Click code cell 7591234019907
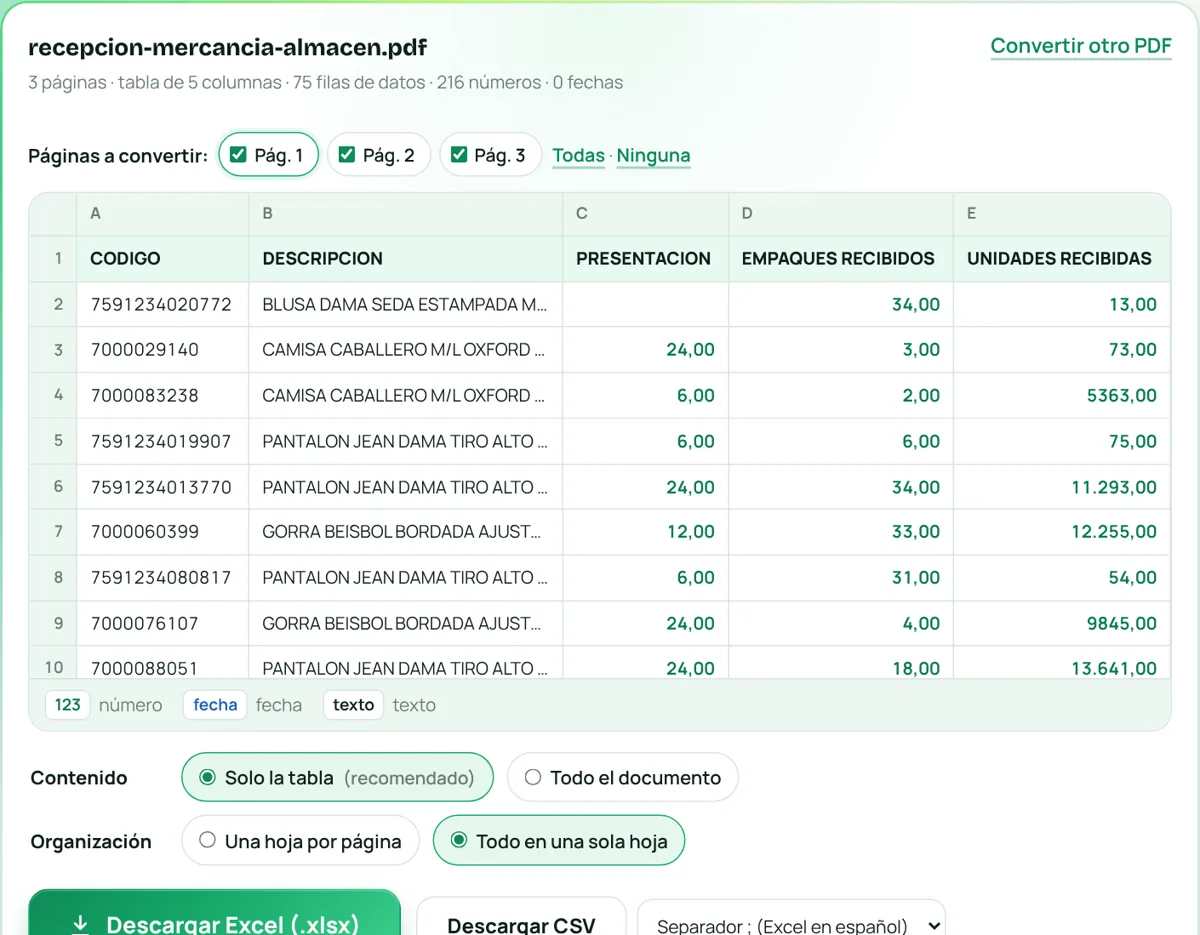The width and height of the screenshot is (1200, 935). point(163,441)
